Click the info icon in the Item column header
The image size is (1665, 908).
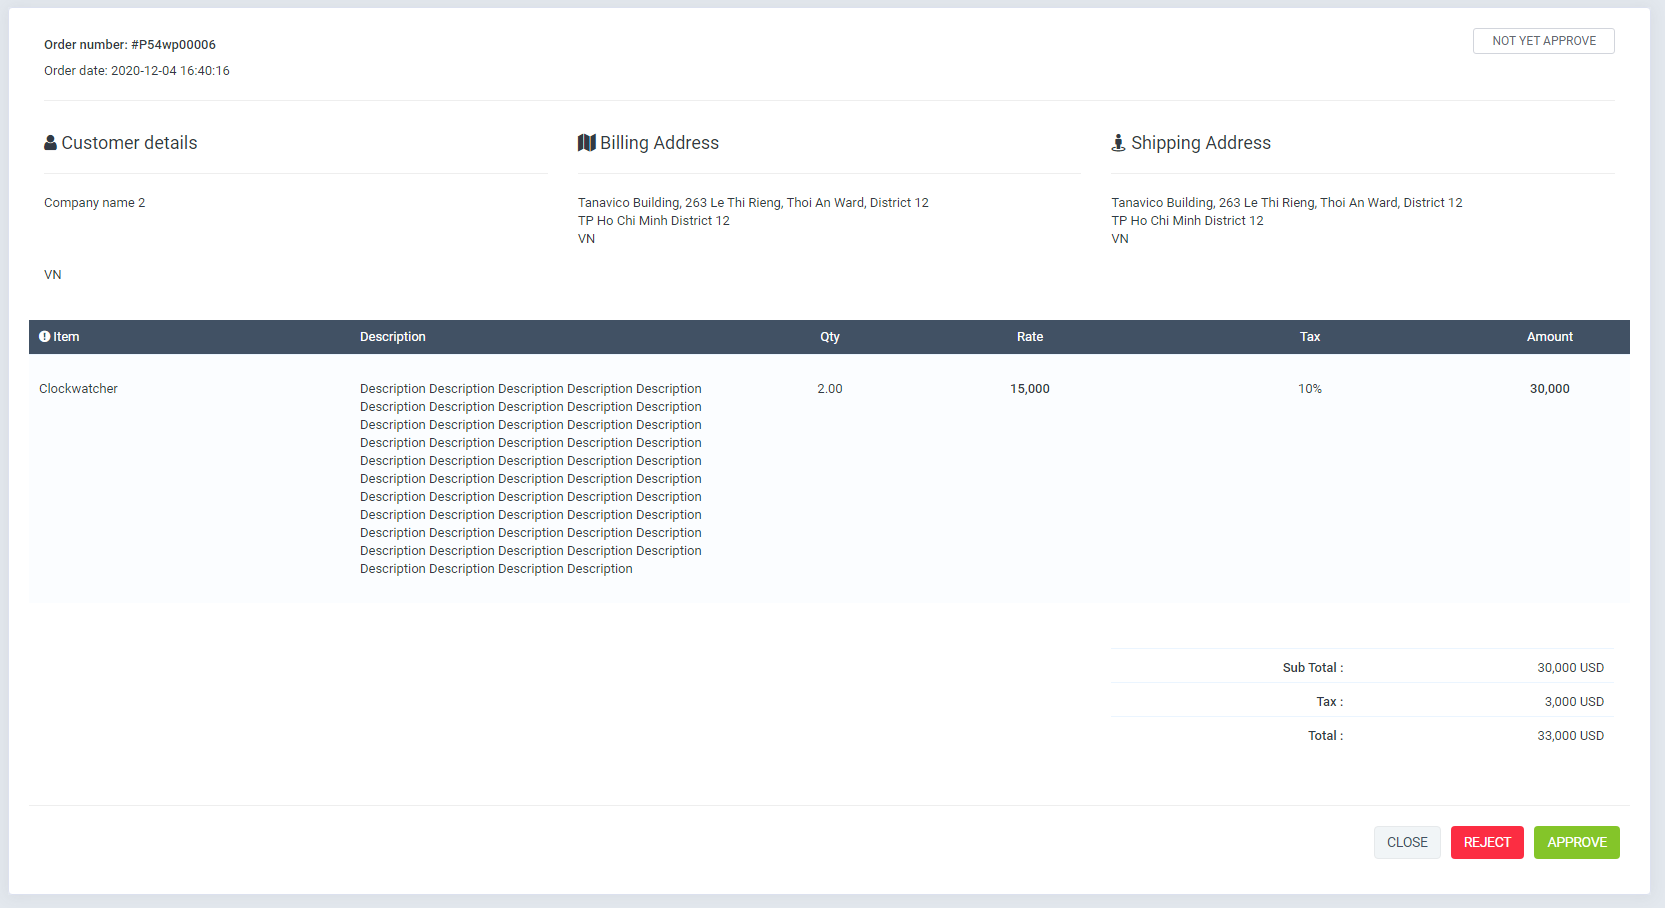click(x=44, y=336)
